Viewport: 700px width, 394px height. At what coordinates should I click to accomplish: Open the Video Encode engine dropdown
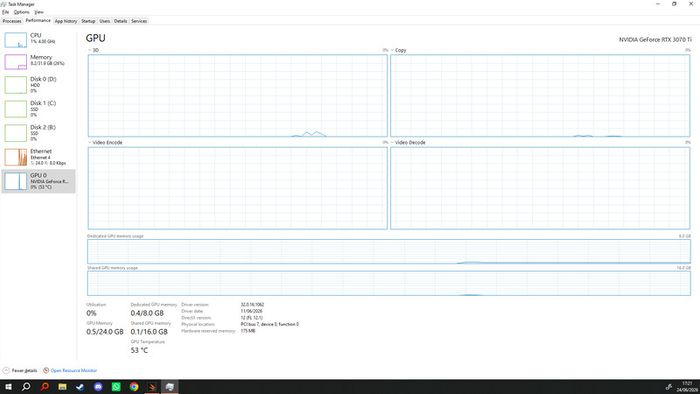105,142
